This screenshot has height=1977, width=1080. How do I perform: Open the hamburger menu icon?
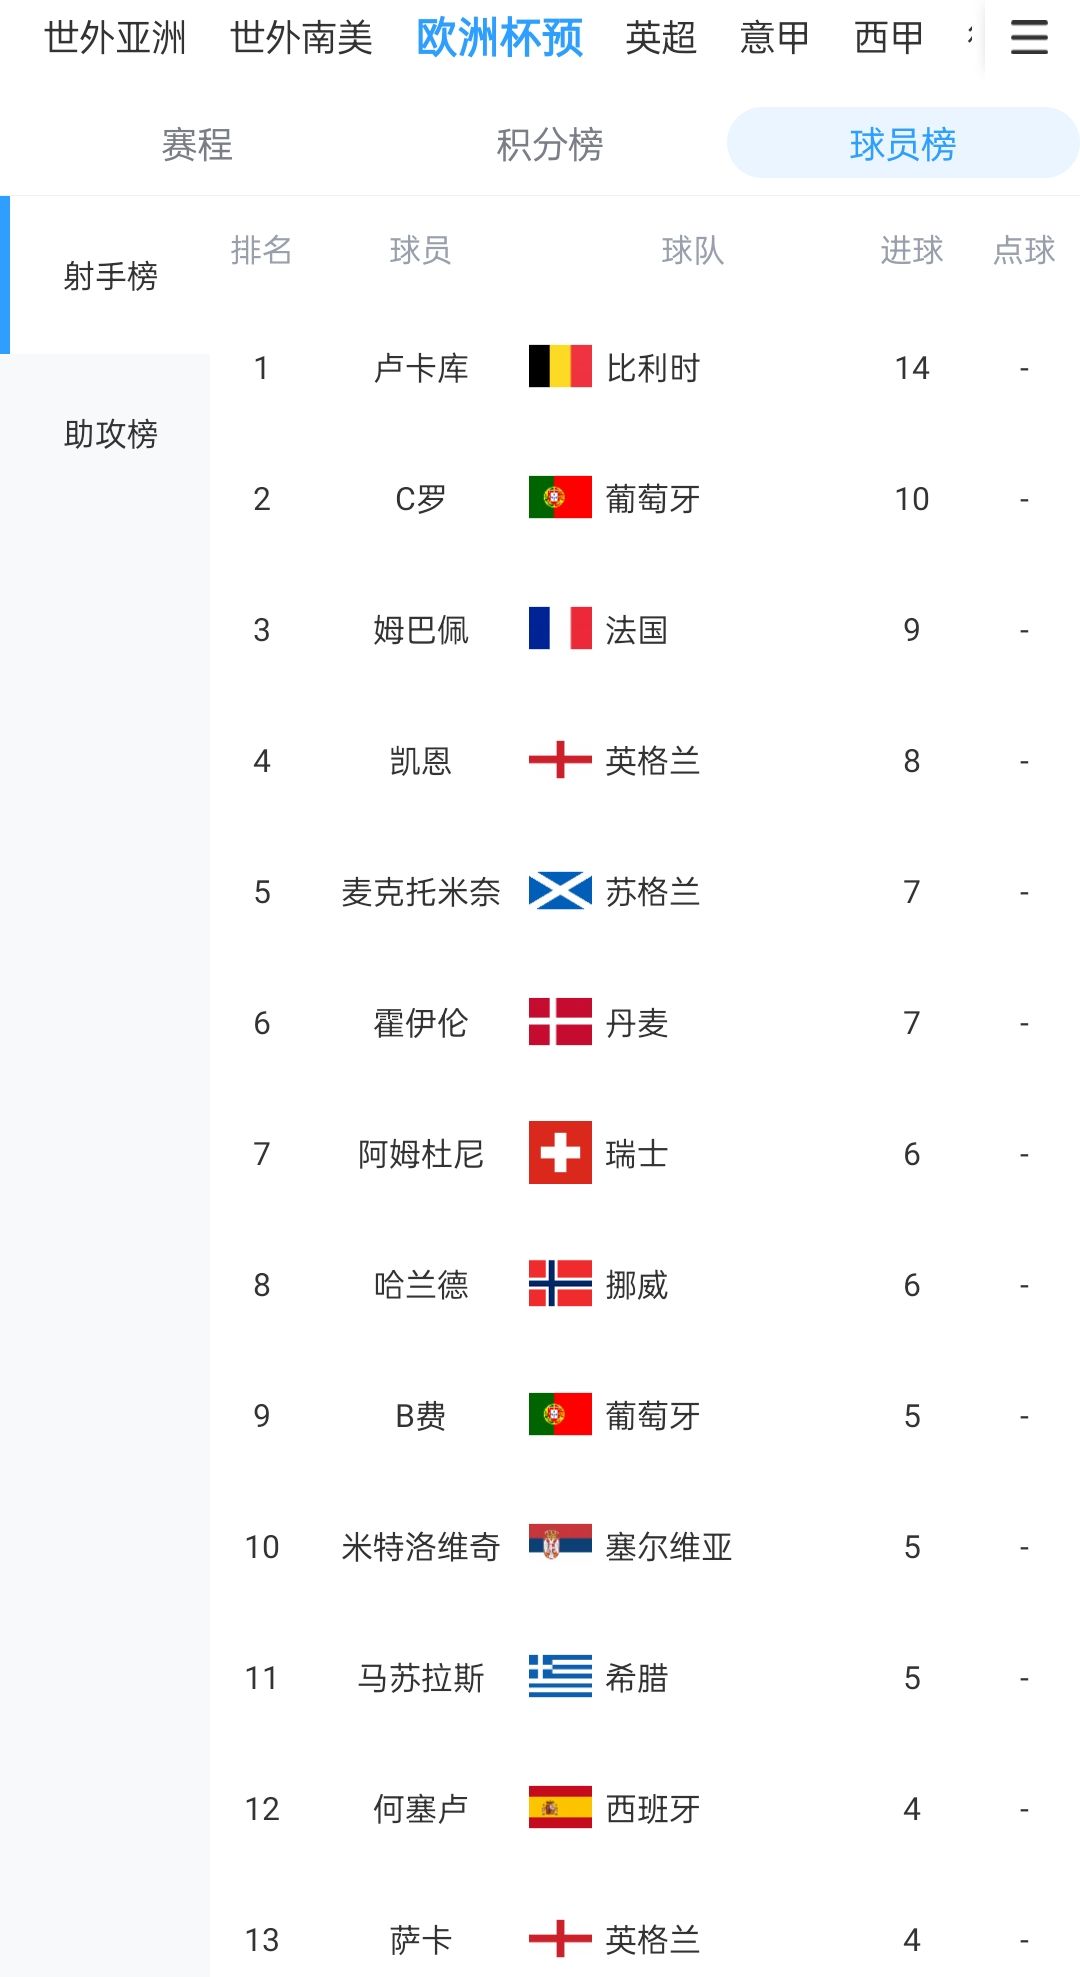tap(1029, 38)
